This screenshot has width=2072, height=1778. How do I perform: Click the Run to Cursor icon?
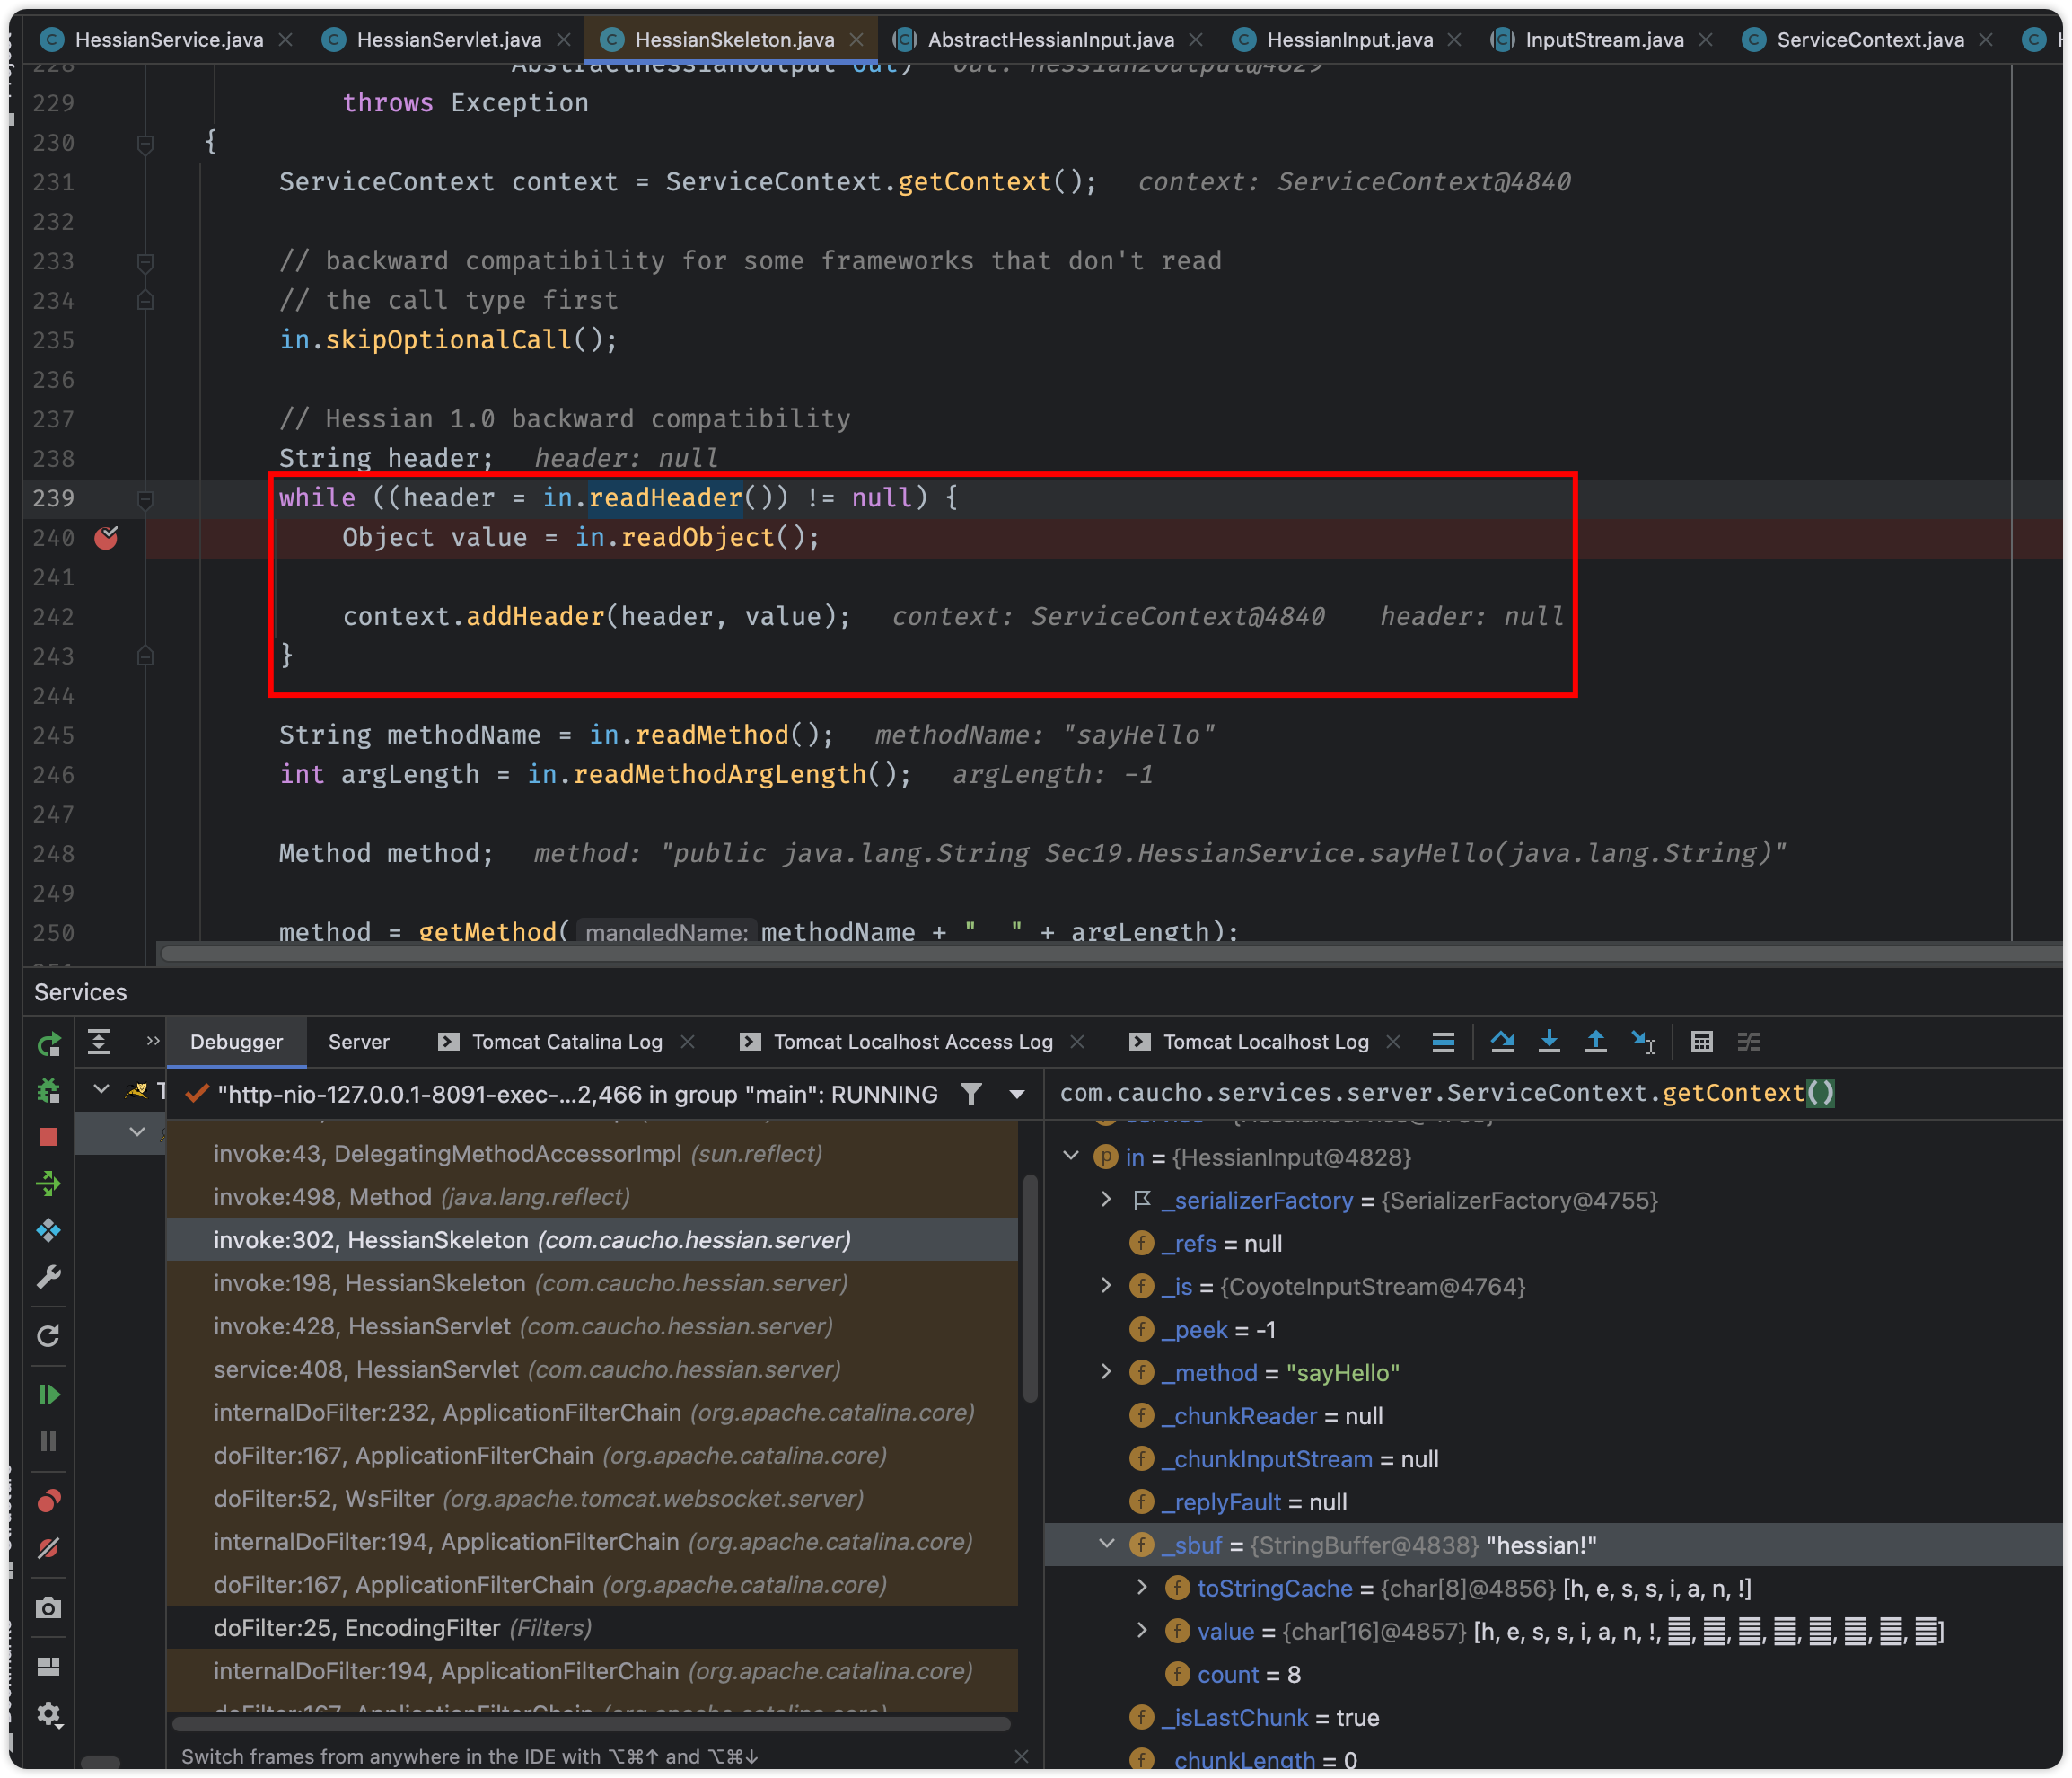point(1643,1042)
